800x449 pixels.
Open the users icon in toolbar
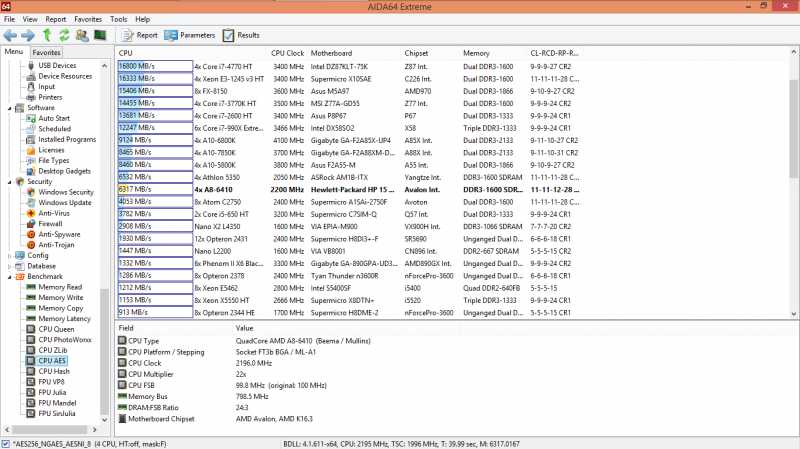tap(82, 35)
